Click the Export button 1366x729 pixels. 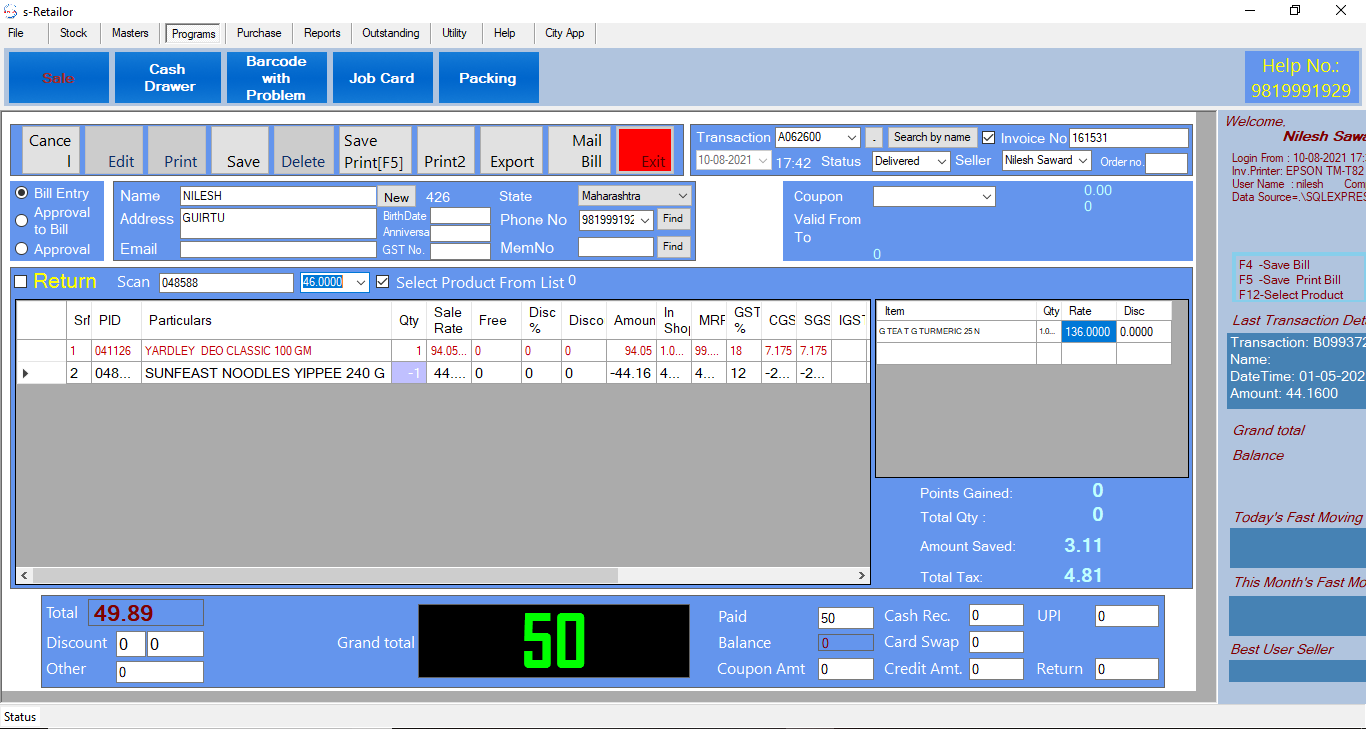coord(511,150)
